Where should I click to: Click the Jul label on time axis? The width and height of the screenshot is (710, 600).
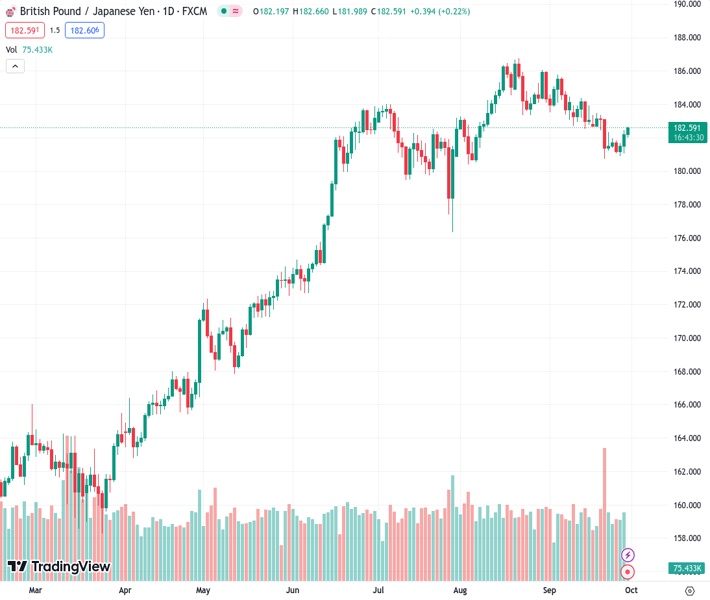[380, 591]
